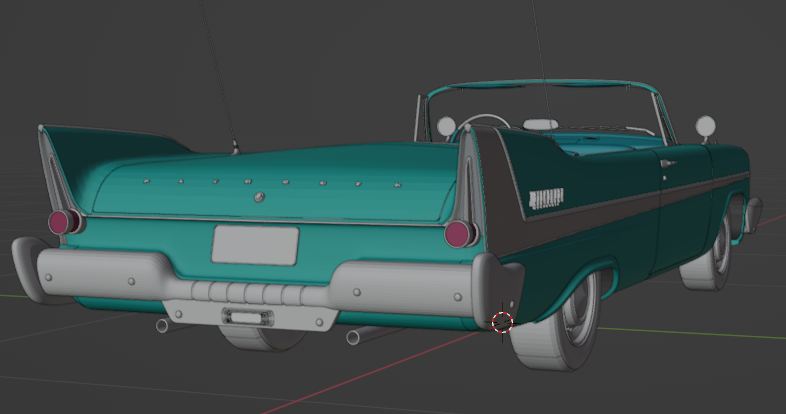Select the round right side mirror
This screenshot has width=786, height=414.
(x=706, y=126)
